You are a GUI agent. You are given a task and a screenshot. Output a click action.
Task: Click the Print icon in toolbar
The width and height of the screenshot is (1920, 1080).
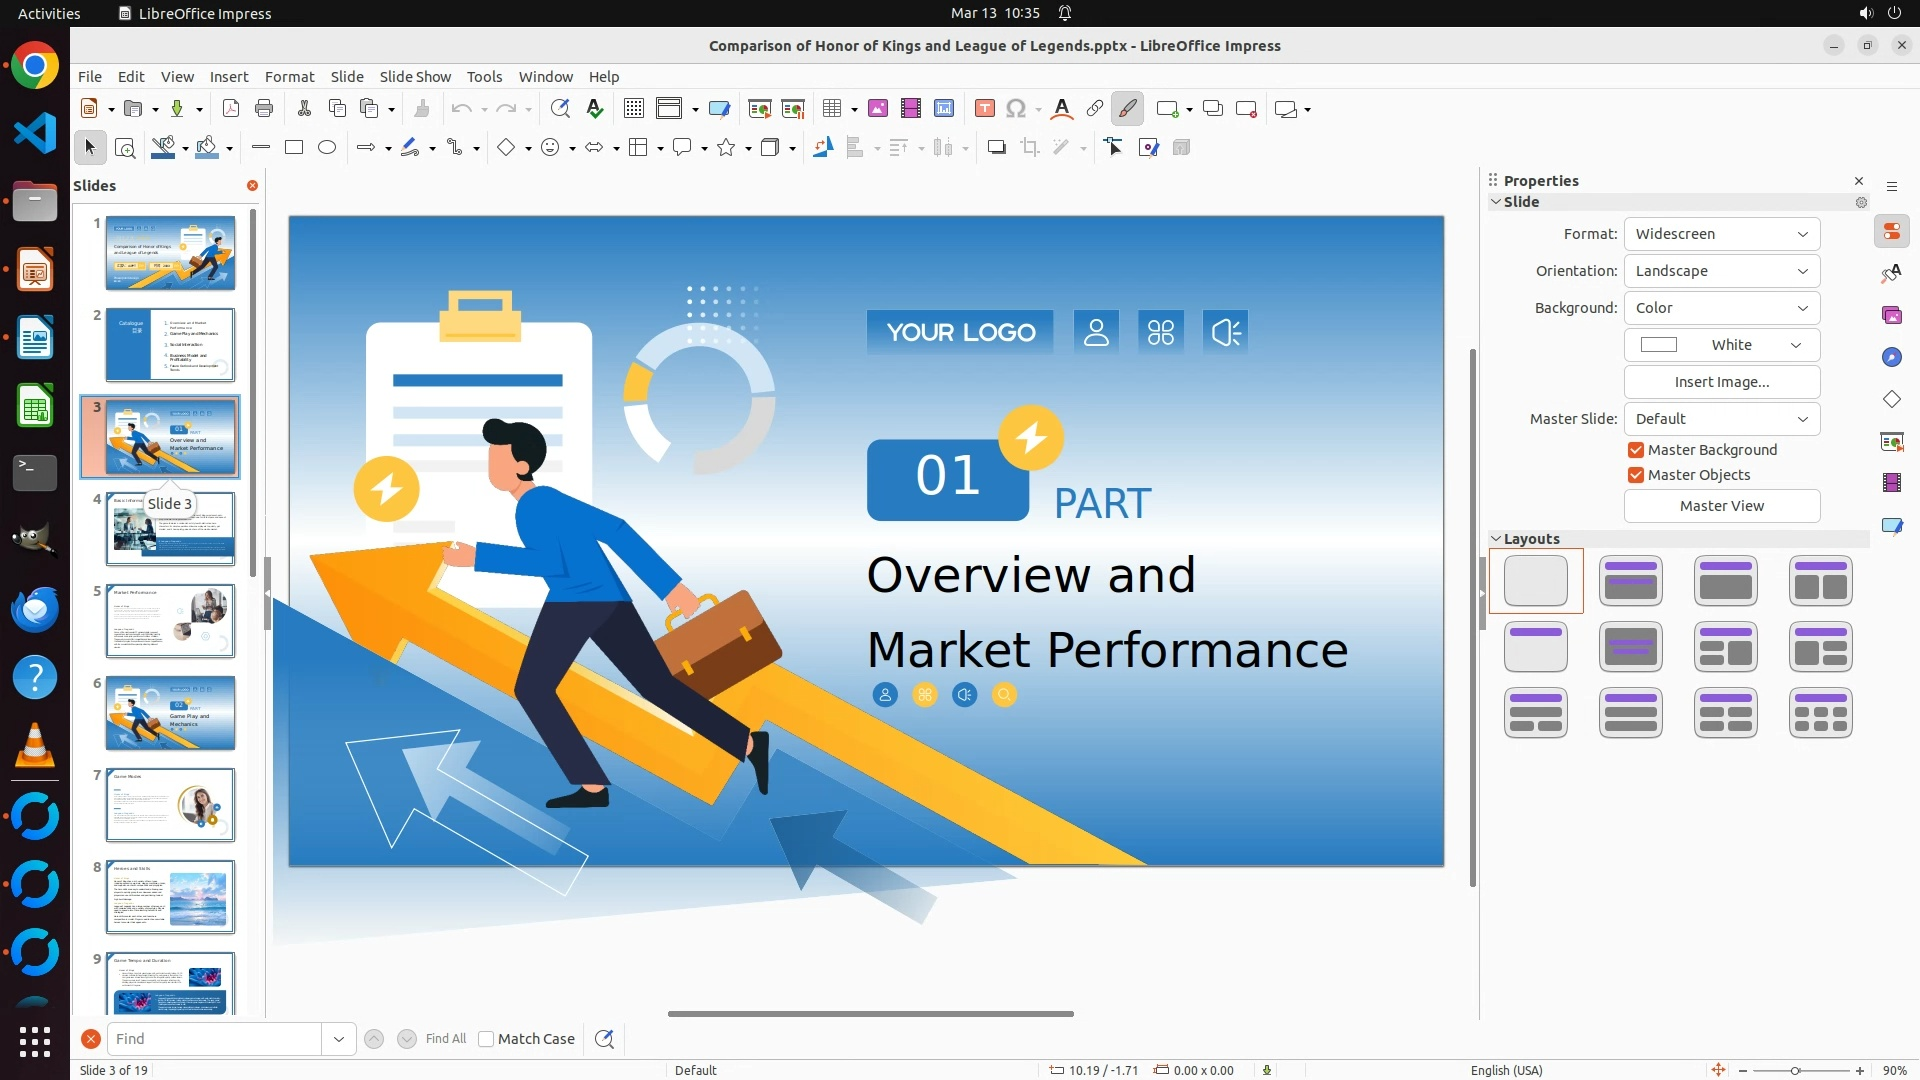click(264, 109)
